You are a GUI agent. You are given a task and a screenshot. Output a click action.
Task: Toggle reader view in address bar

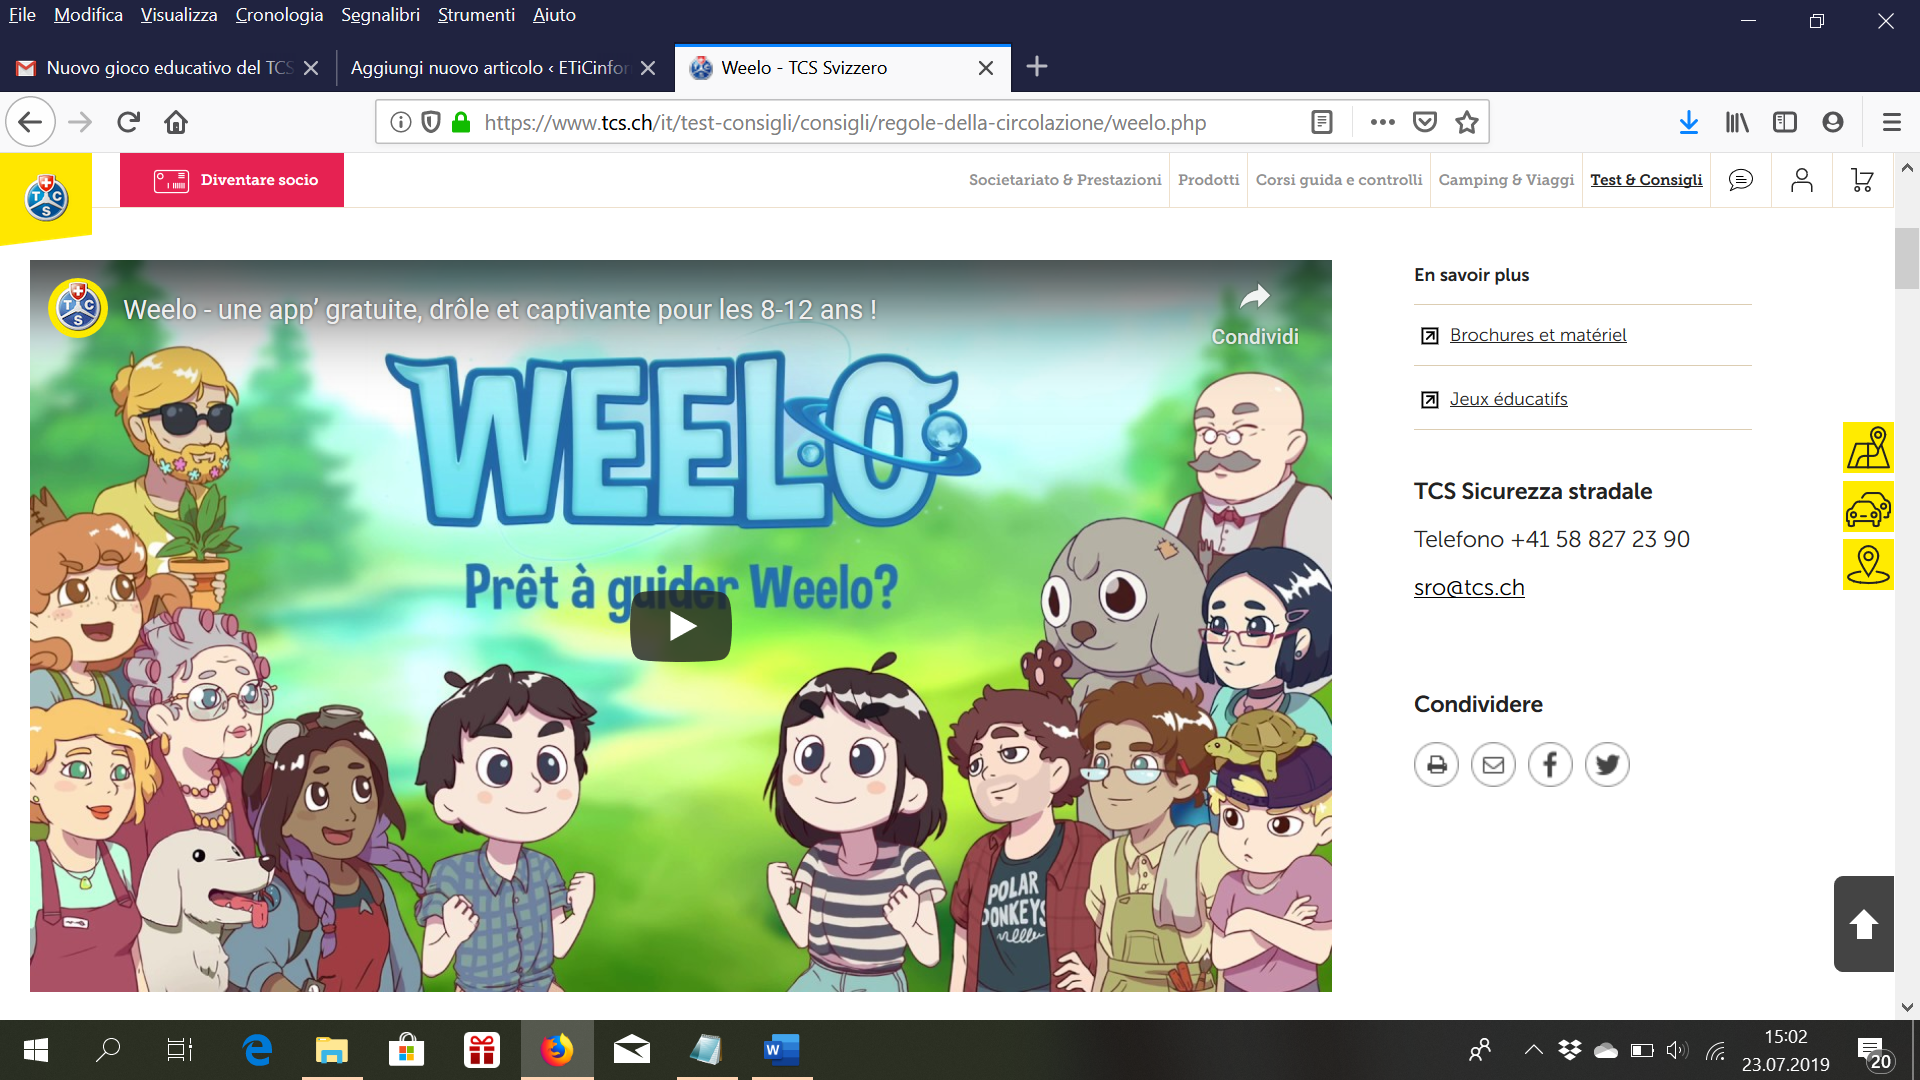(1322, 122)
